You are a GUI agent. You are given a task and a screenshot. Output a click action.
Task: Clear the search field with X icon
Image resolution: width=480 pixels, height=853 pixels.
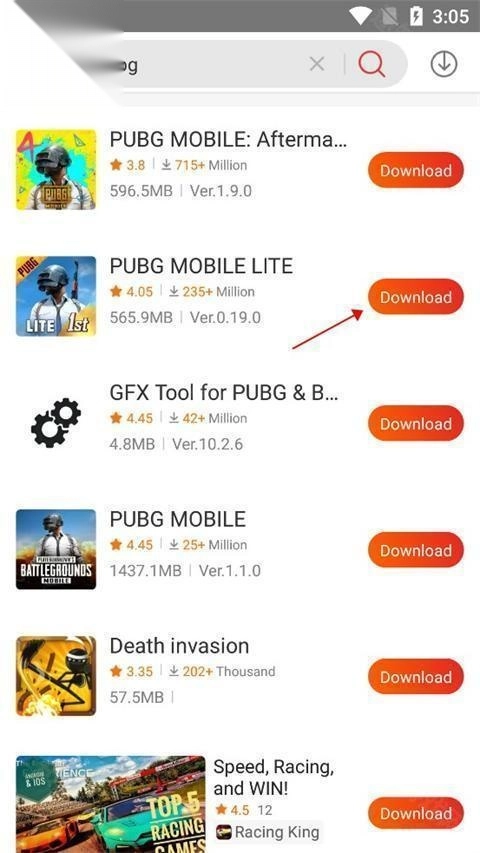tap(317, 64)
